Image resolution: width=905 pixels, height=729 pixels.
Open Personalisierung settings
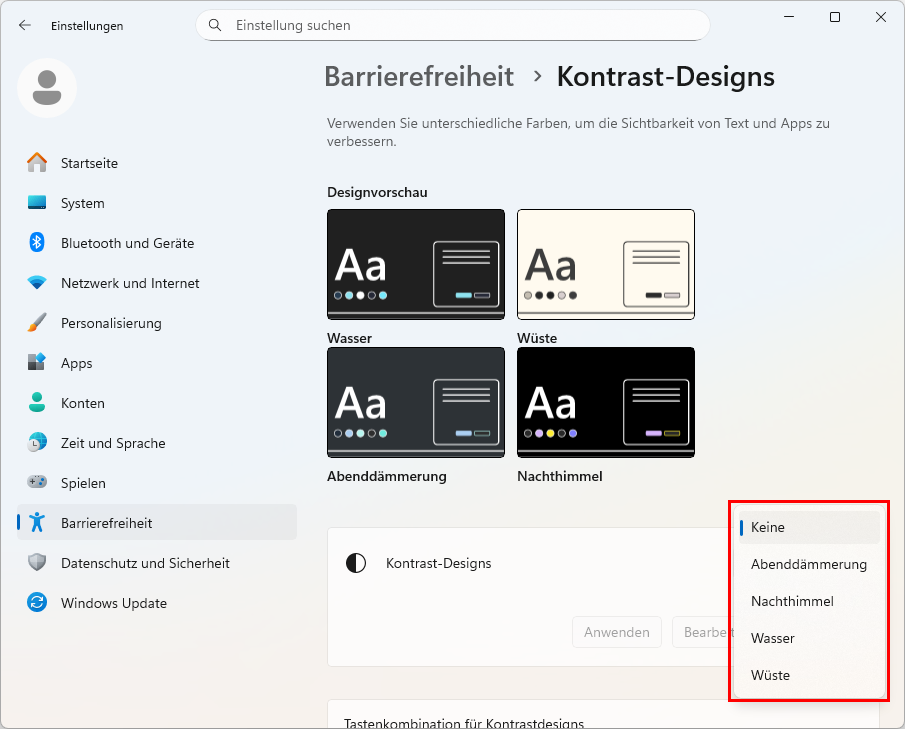[x=157, y=323]
